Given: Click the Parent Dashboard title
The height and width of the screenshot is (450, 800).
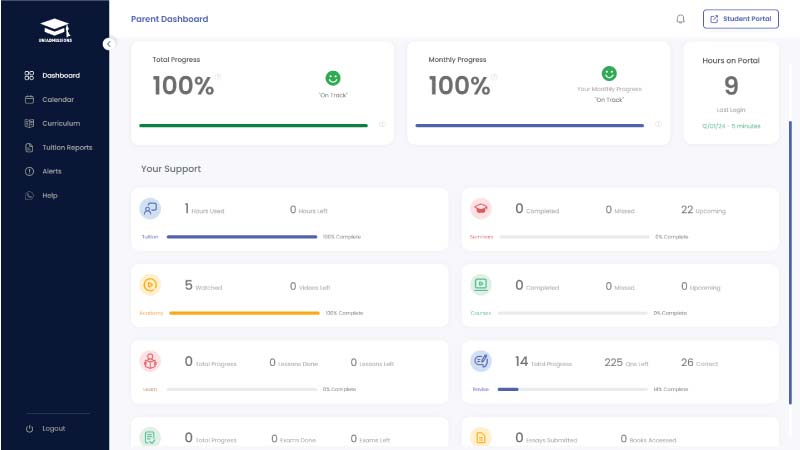Looking at the screenshot, I should coord(169,19).
